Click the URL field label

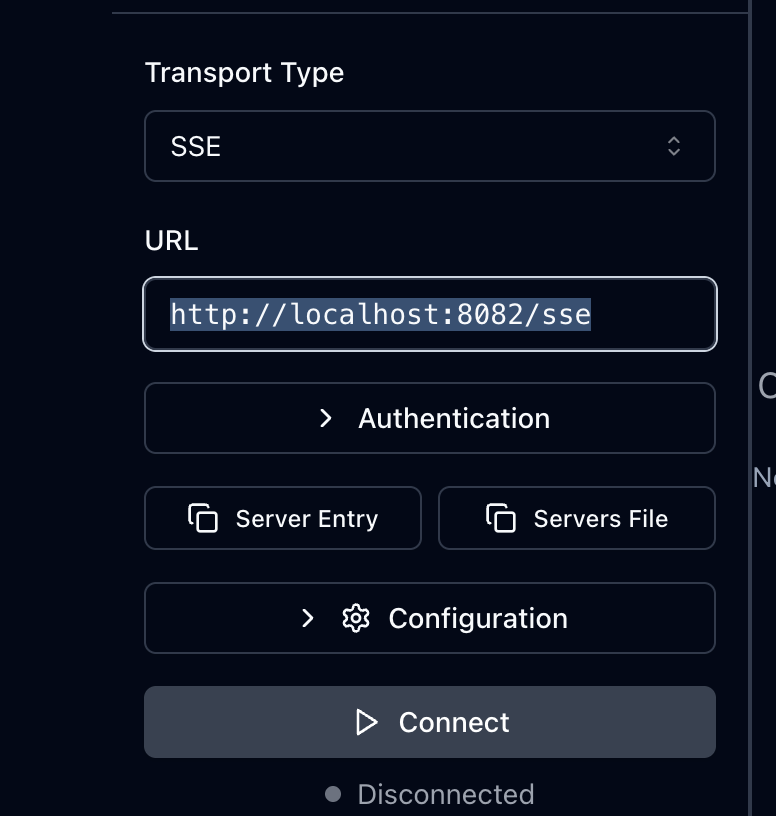(171, 241)
